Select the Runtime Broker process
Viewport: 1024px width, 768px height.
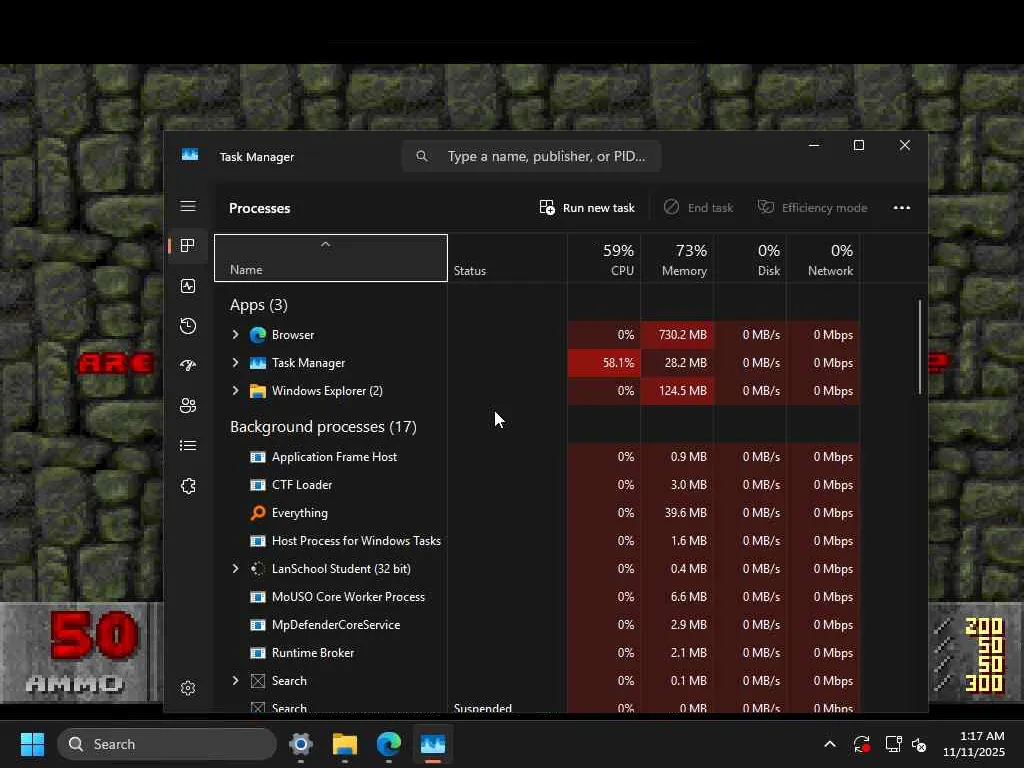coord(537,653)
